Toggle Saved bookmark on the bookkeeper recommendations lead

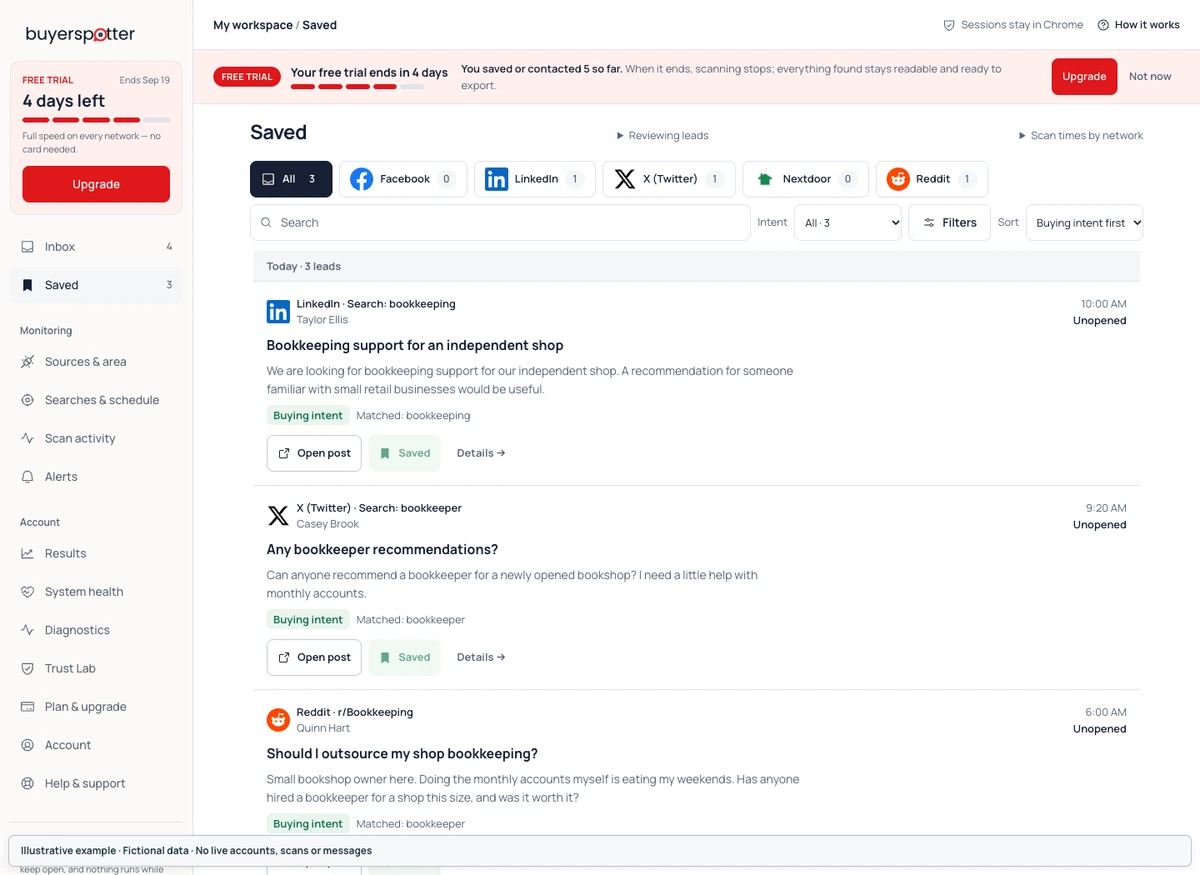(404, 657)
